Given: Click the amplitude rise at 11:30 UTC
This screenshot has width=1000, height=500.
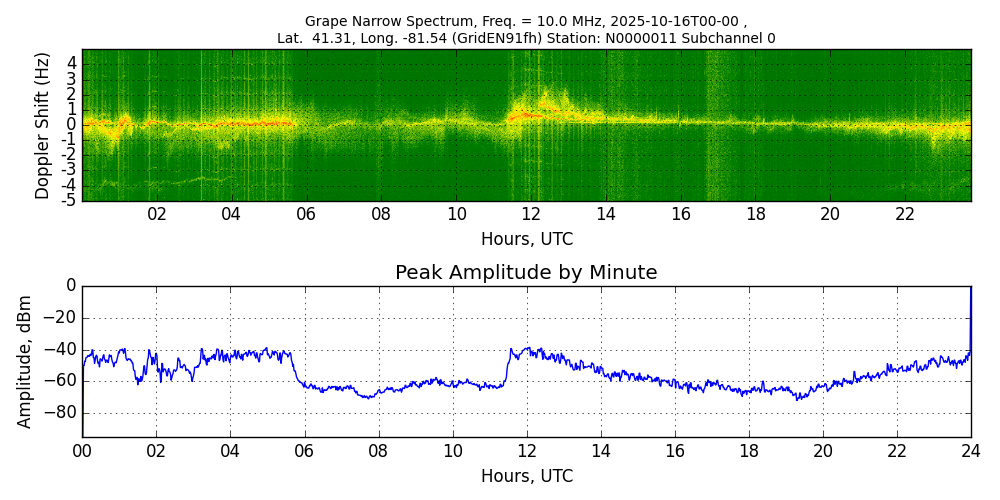Looking at the screenshot, I should tap(508, 365).
